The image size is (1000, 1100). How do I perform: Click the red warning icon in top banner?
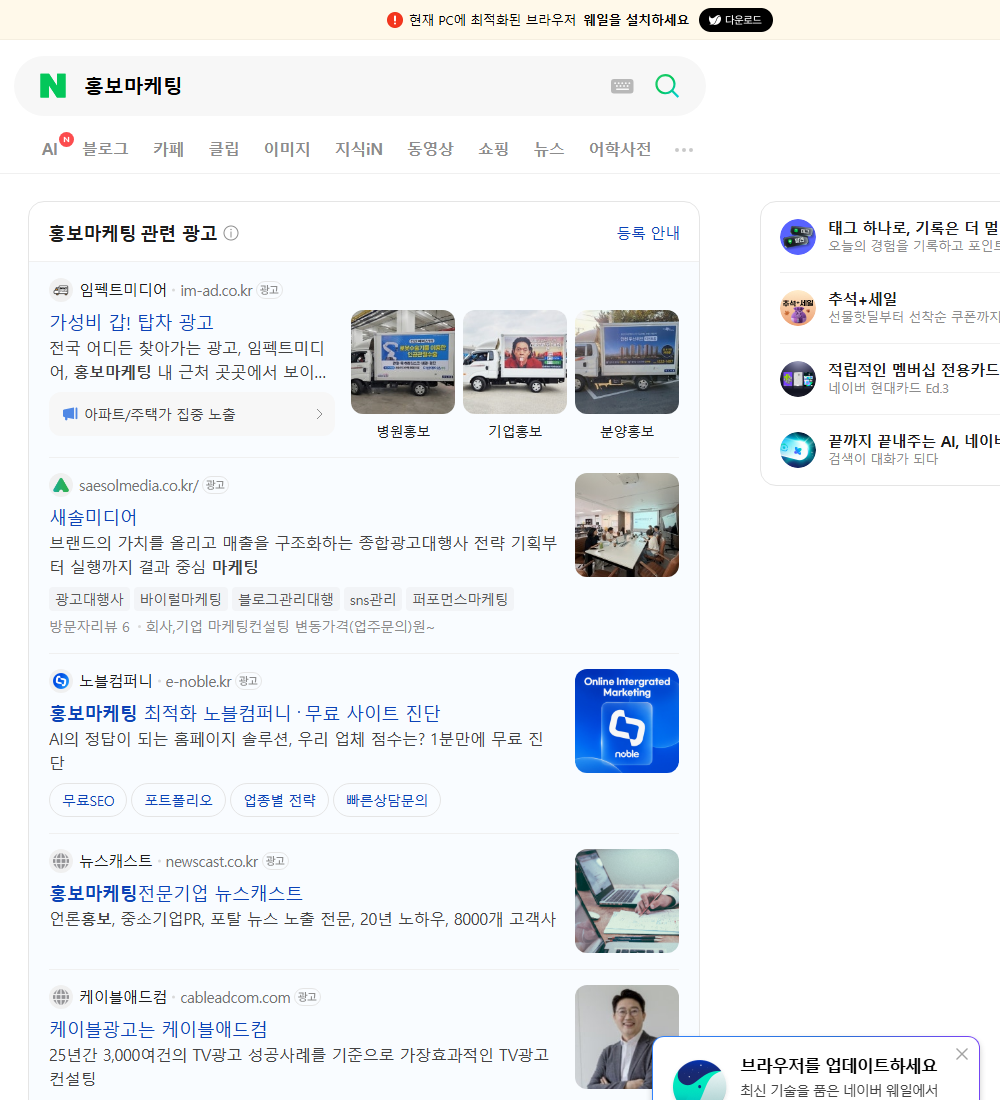pyautogui.click(x=394, y=20)
